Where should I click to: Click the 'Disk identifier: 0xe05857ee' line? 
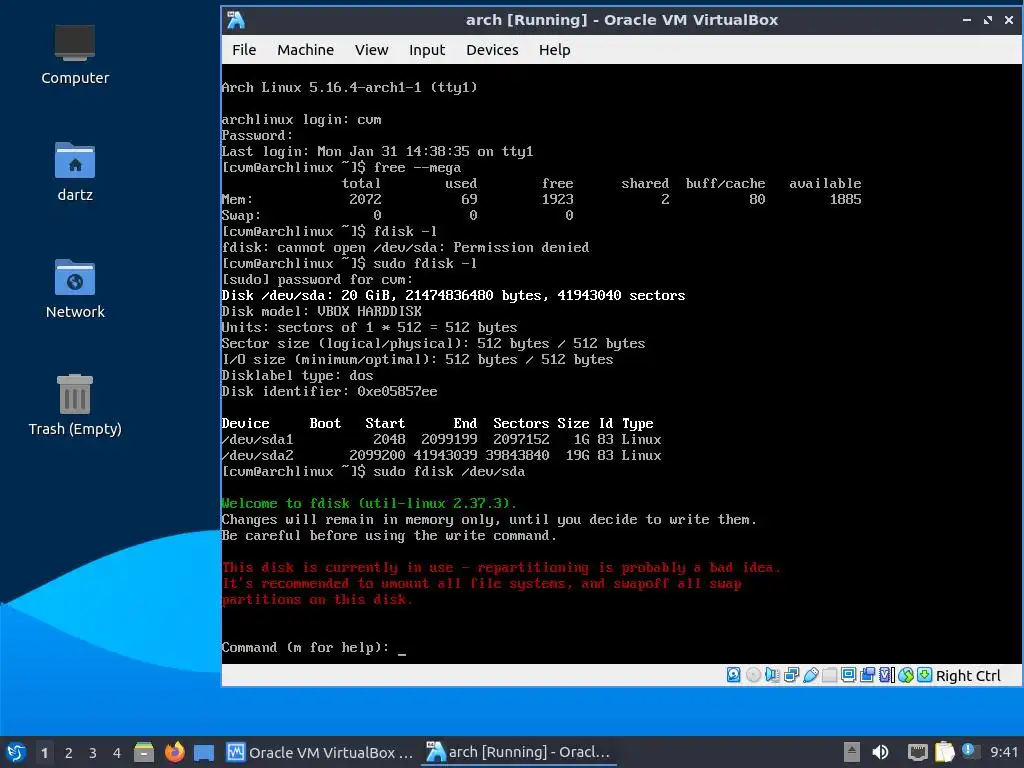point(329,392)
